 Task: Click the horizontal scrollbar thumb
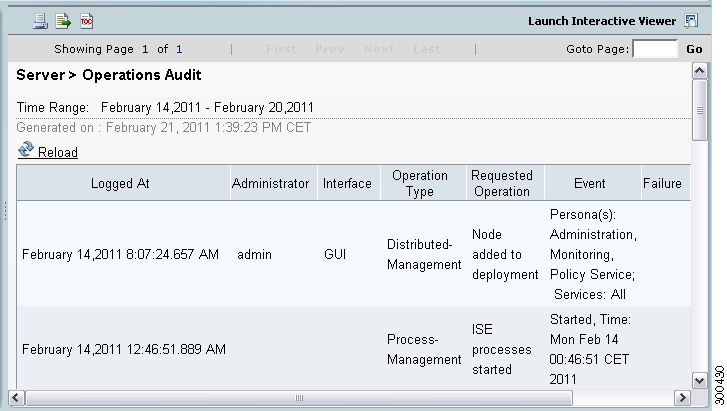(299, 398)
